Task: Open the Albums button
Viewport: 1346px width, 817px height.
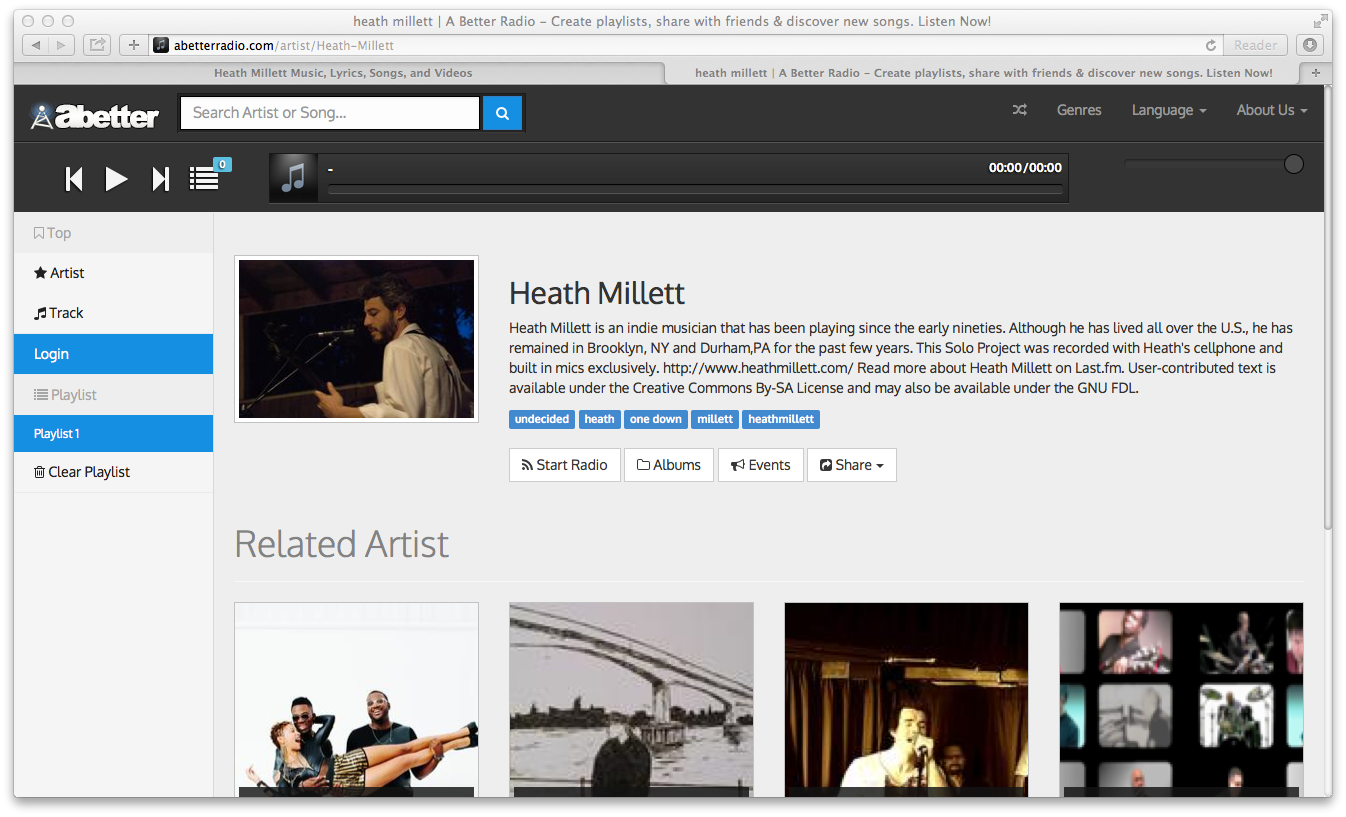Action: (x=669, y=465)
